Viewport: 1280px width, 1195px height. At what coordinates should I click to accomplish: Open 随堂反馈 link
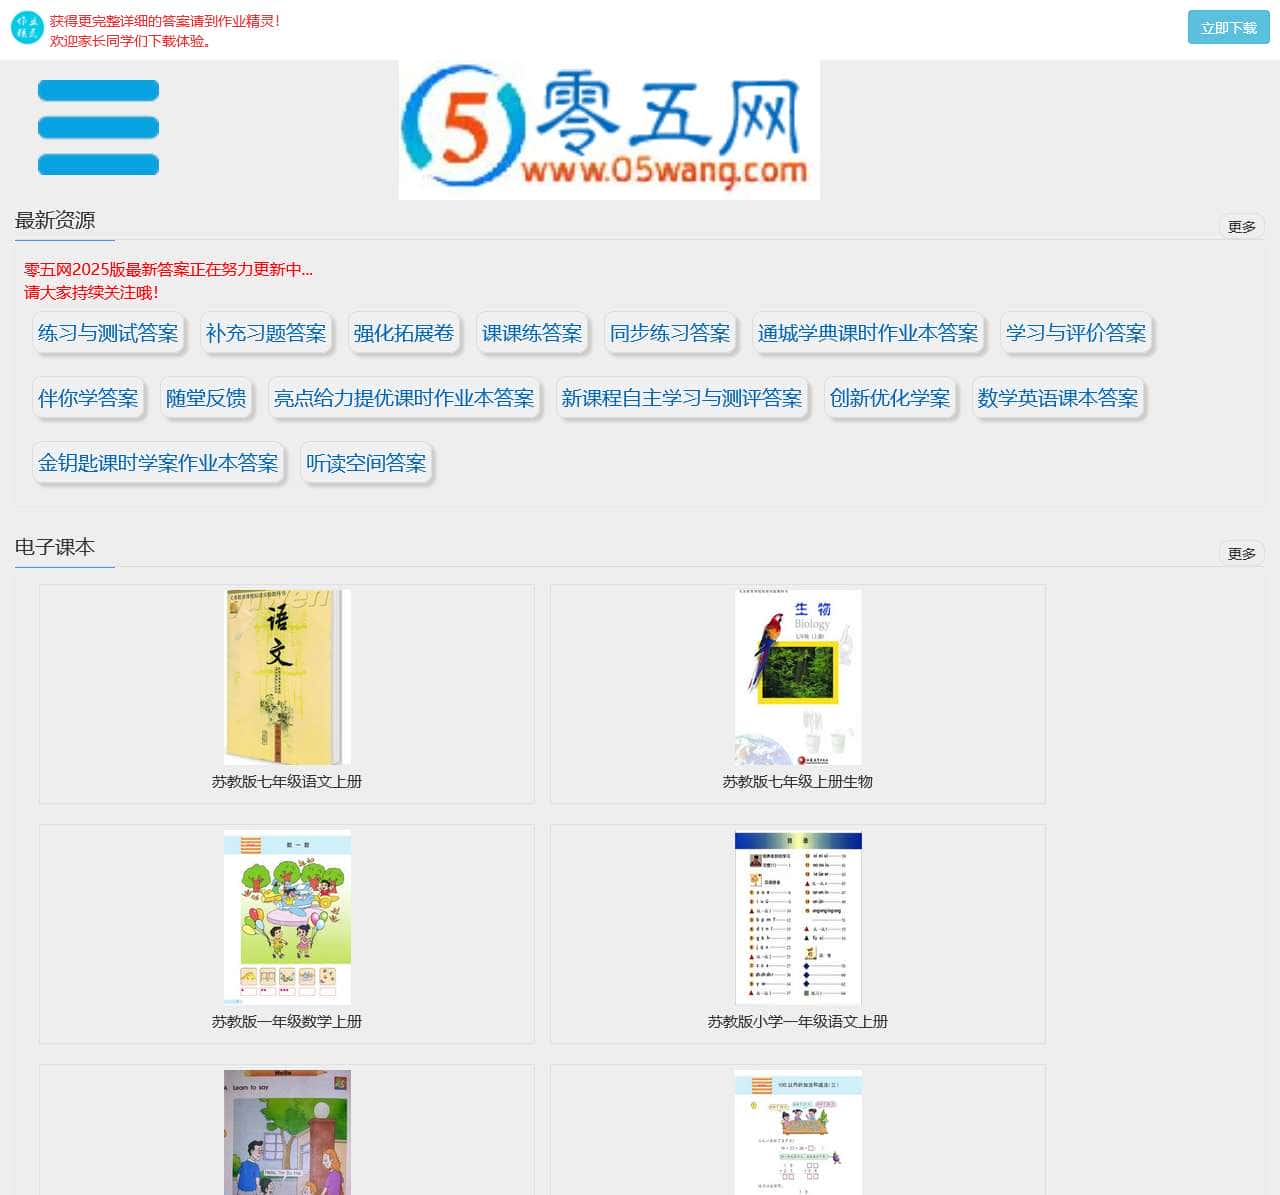coord(206,398)
